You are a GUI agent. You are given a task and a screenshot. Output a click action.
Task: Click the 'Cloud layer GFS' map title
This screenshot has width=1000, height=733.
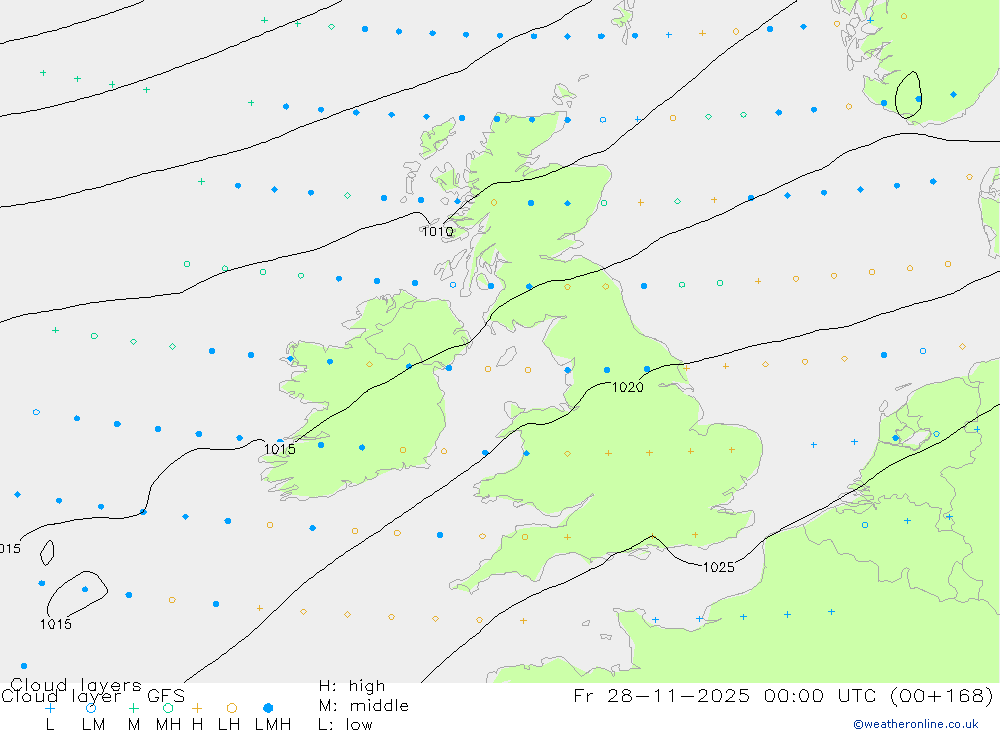[93, 696]
